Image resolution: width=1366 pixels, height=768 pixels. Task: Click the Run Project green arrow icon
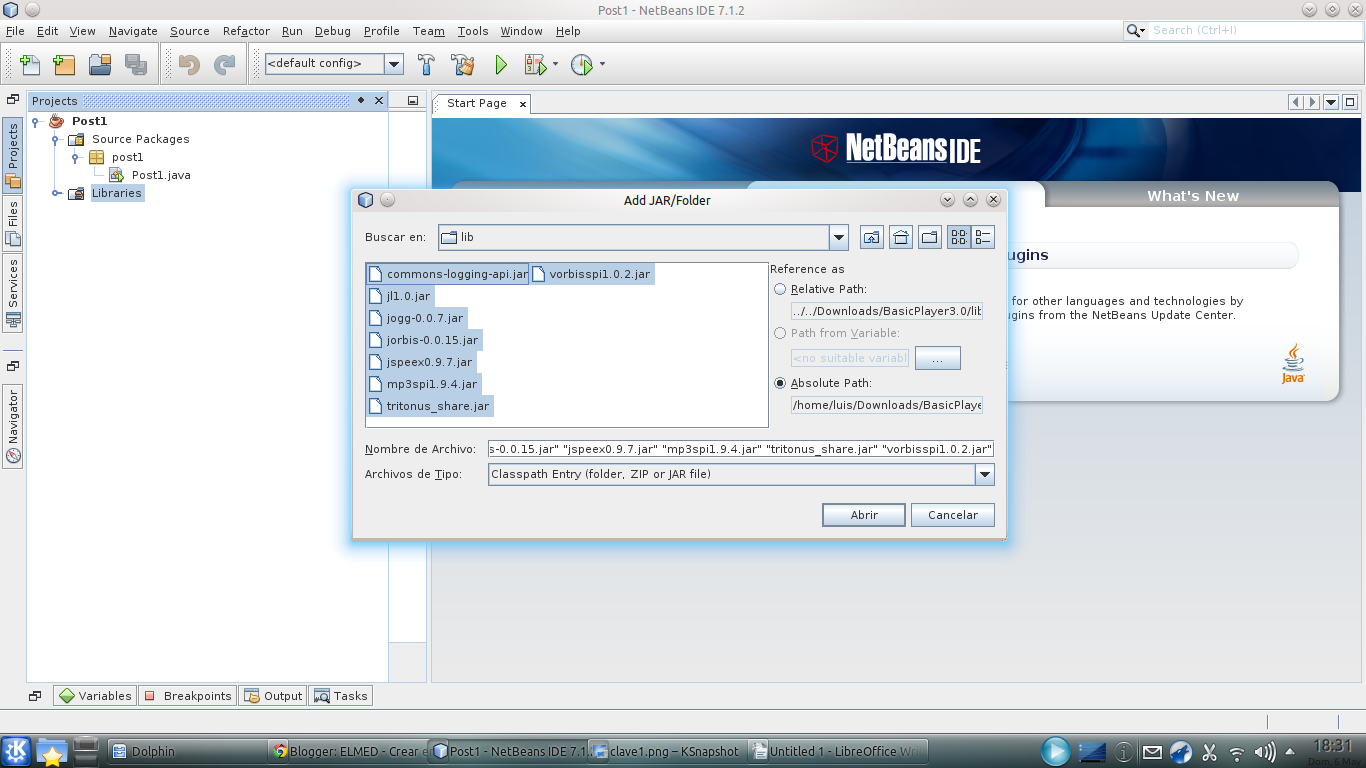[x=500, y=64]
